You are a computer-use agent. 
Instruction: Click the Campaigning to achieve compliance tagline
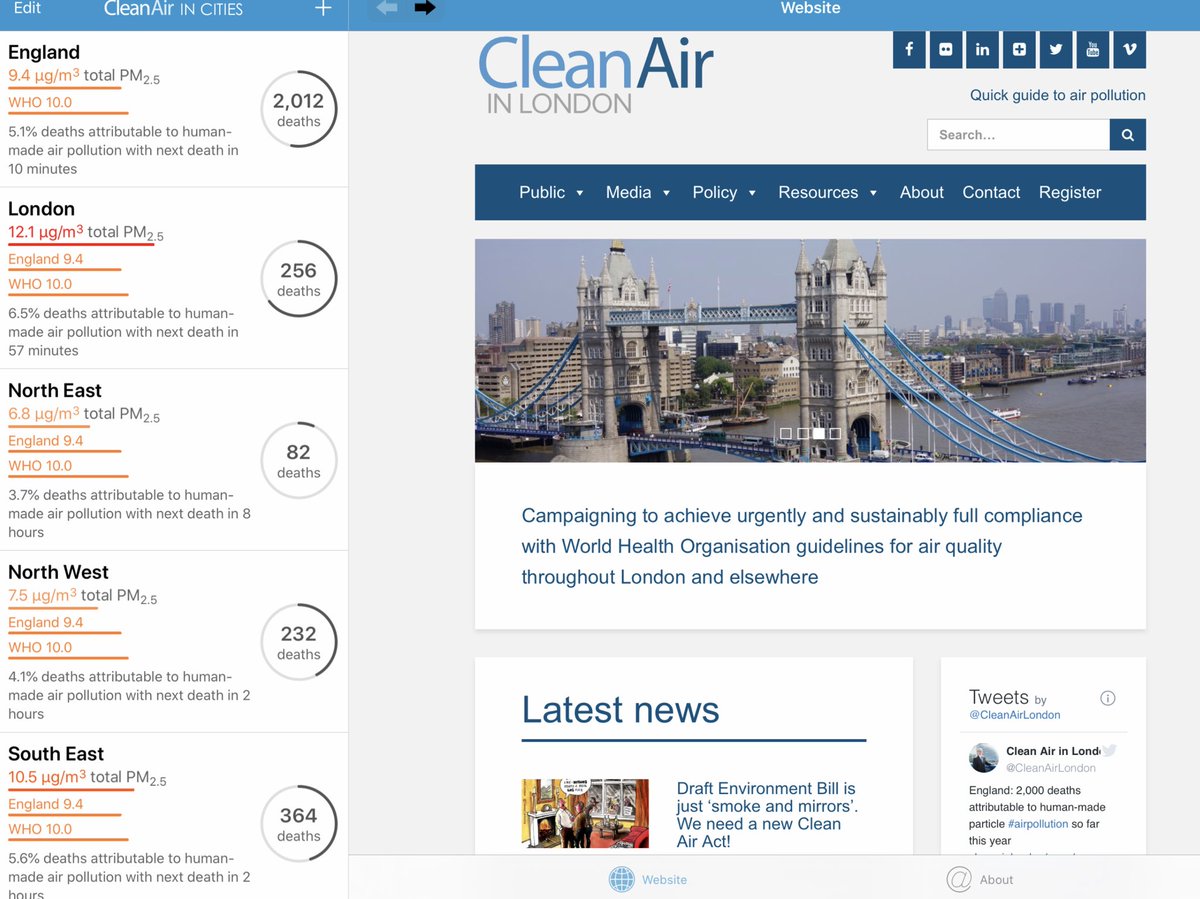[x=802, y=546]
